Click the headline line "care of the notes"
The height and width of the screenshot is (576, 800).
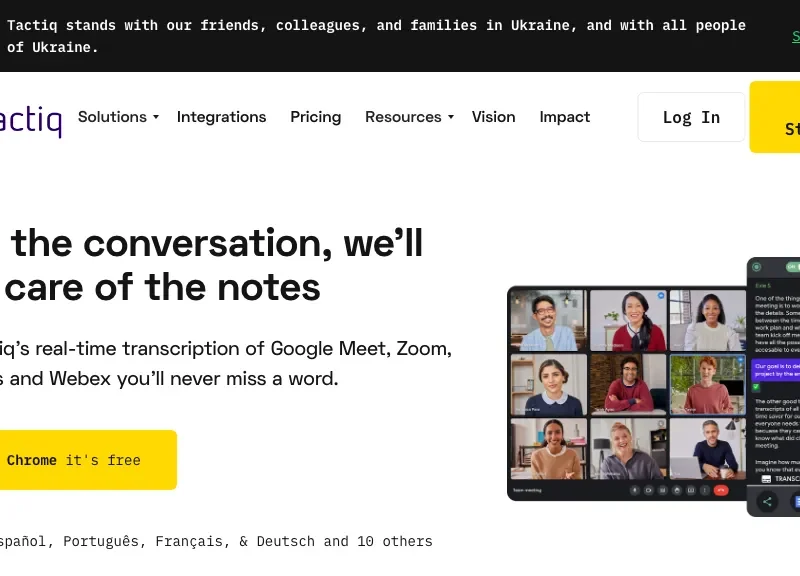162,287
